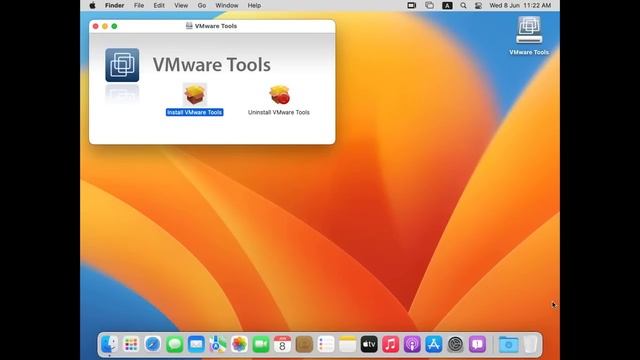Open the Go menu
Screen dimensions: 640x360
202,5
